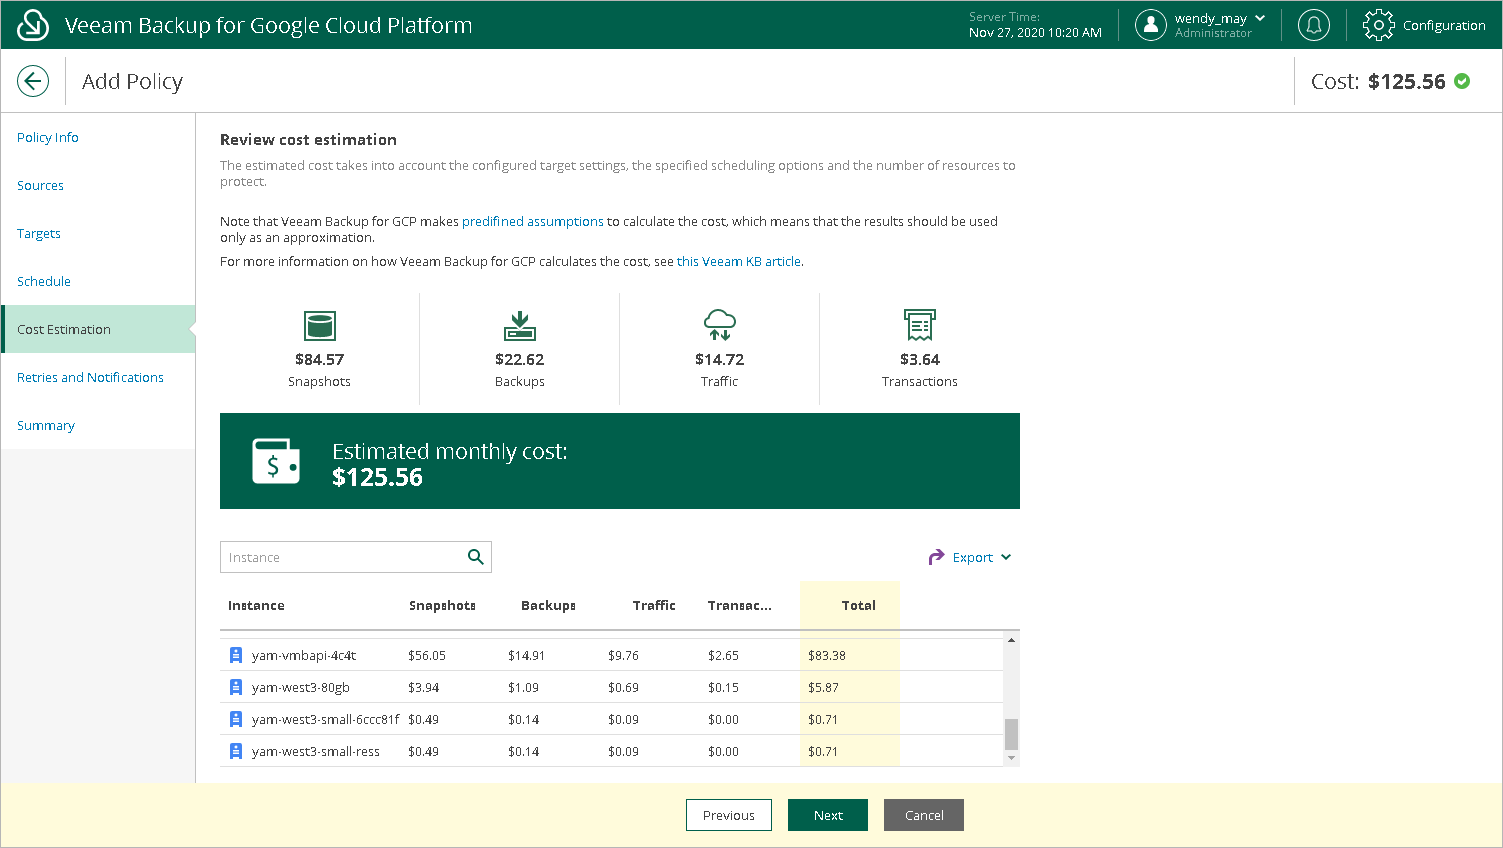Open the Targets step
The width and height of the screenshot is (1503, 848).
pos(39,233)
